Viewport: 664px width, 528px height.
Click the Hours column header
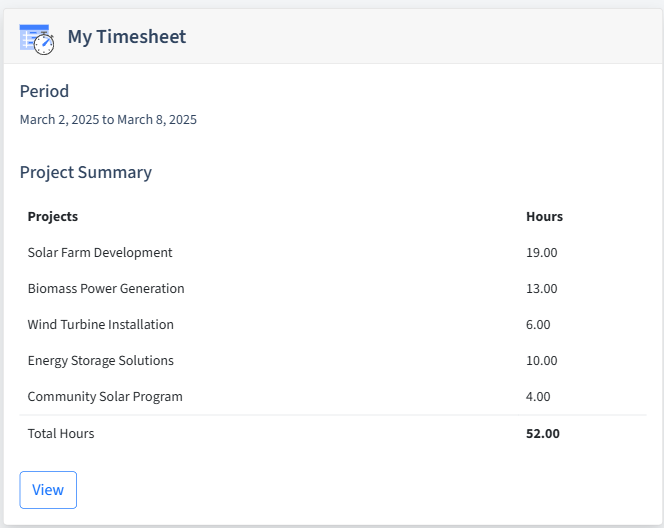pyautogui.click(x=544, y=216)
